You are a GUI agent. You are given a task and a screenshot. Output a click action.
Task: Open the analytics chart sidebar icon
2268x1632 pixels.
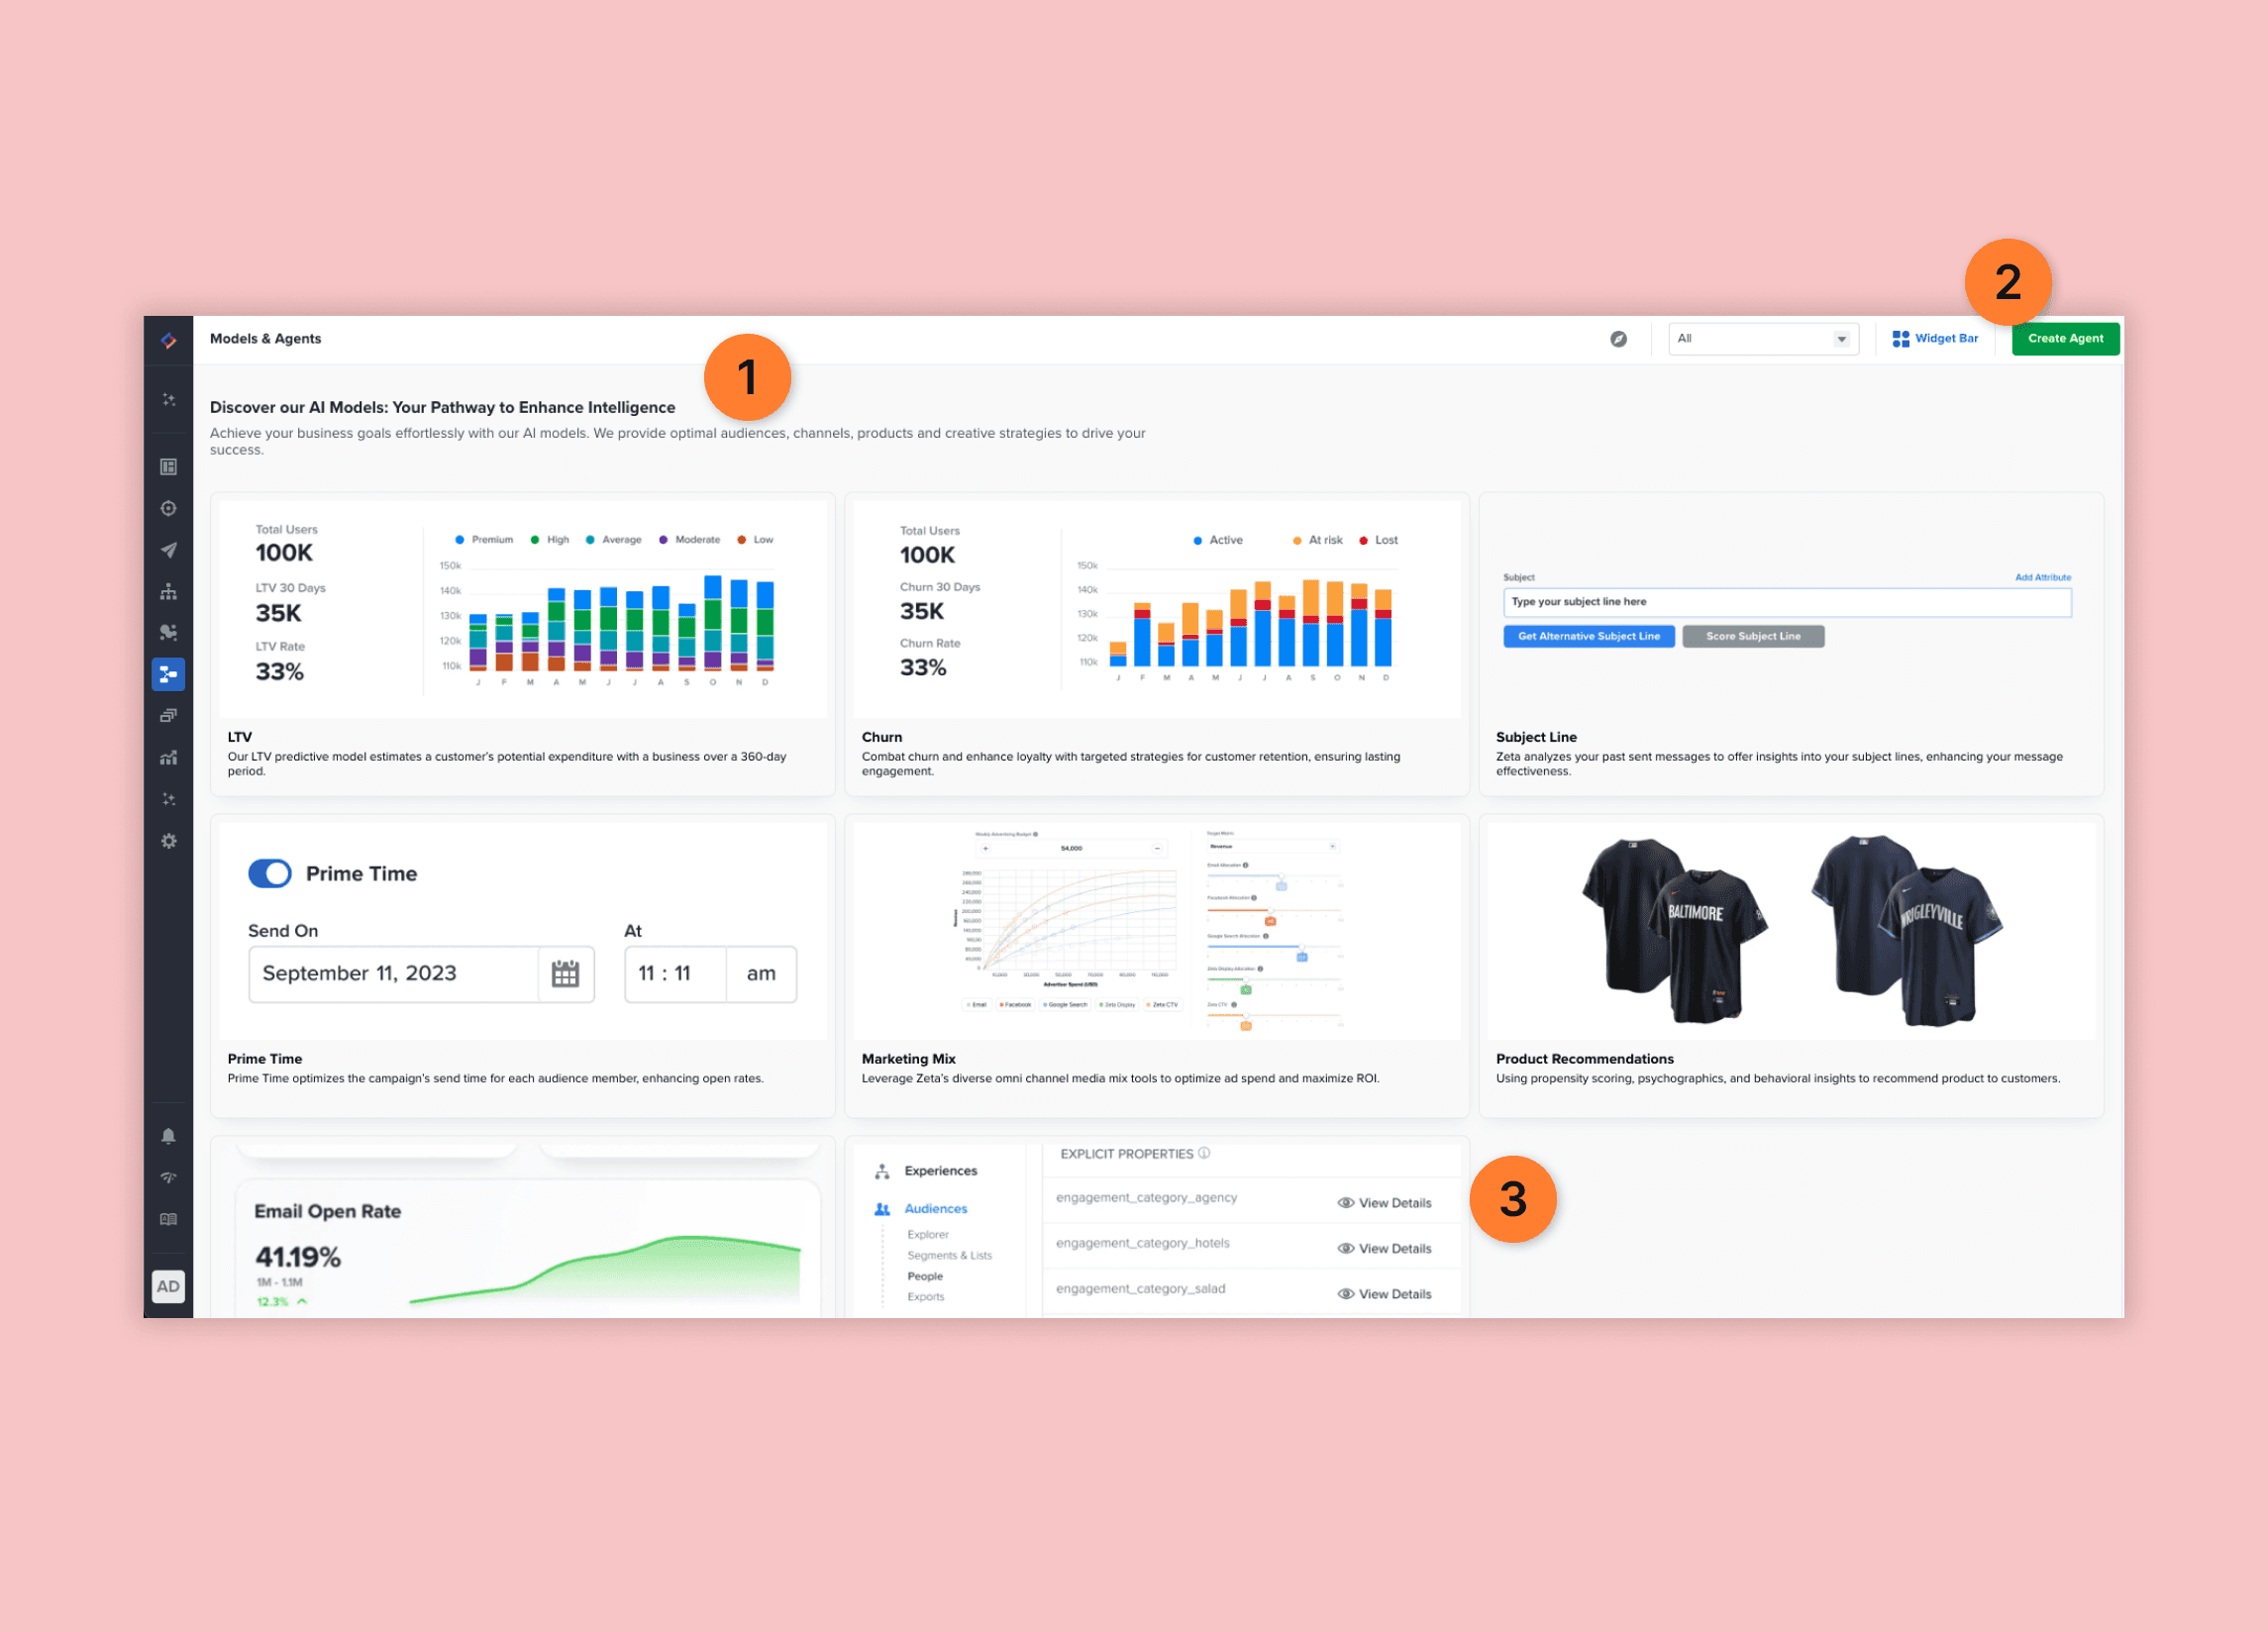coord(168,758)
